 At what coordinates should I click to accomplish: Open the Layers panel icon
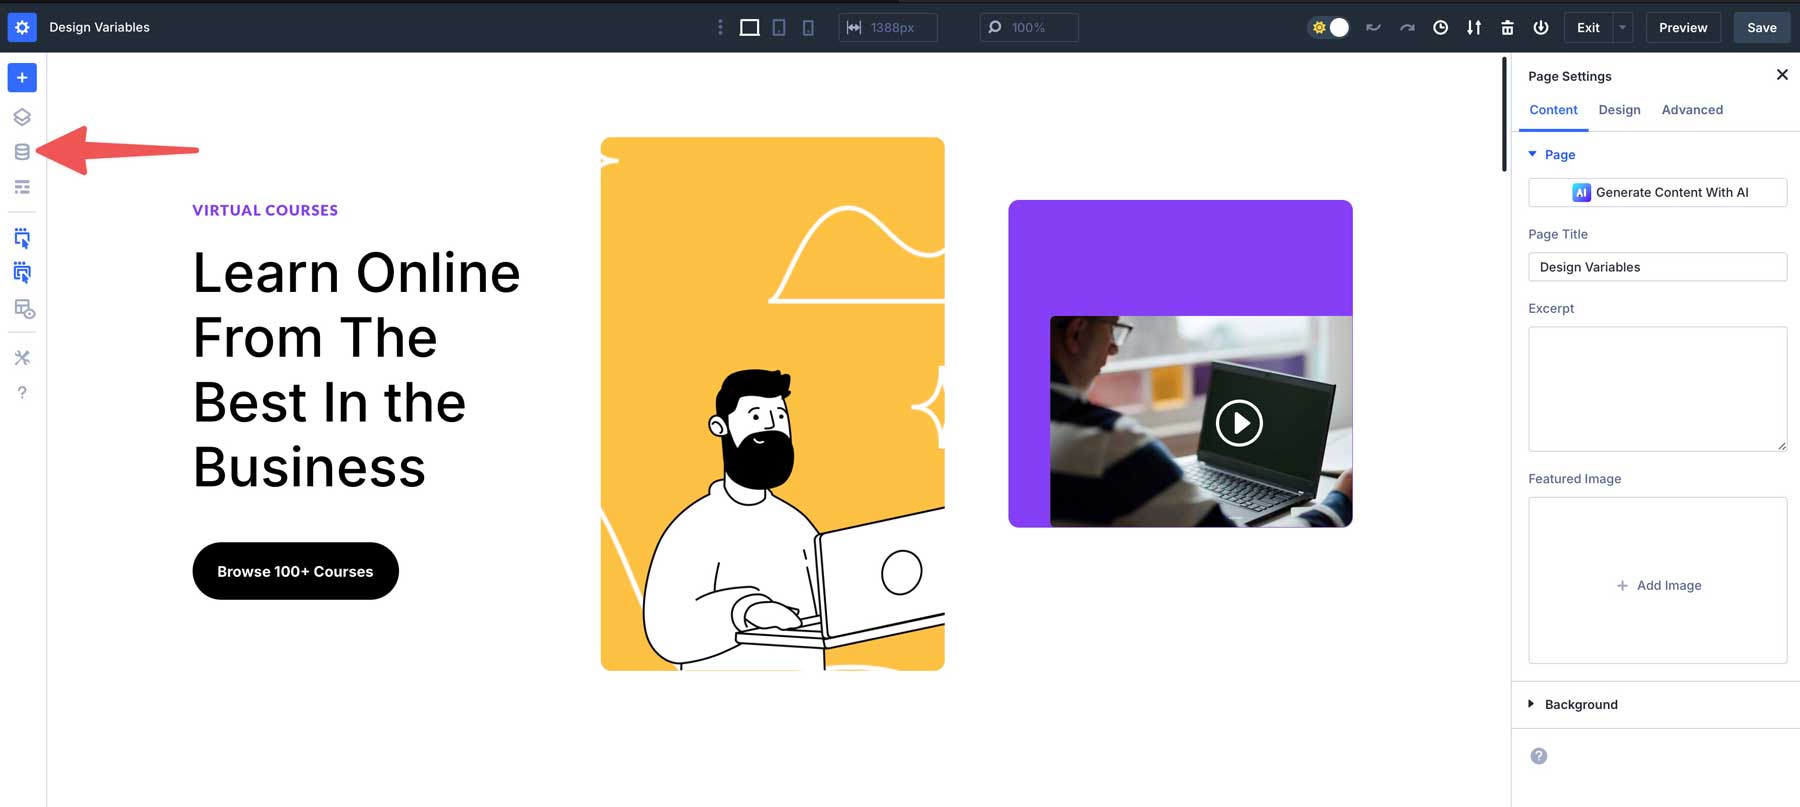click(x=22, y=117)
